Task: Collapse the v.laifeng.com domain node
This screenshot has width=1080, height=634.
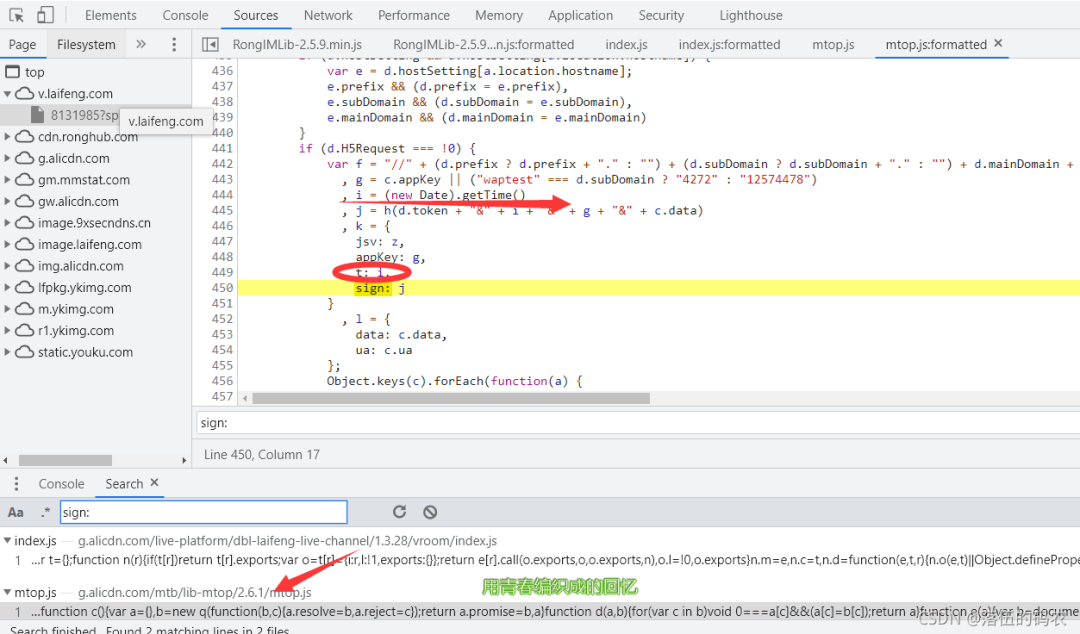Action: pyautogui.click(x=8, y=94)
